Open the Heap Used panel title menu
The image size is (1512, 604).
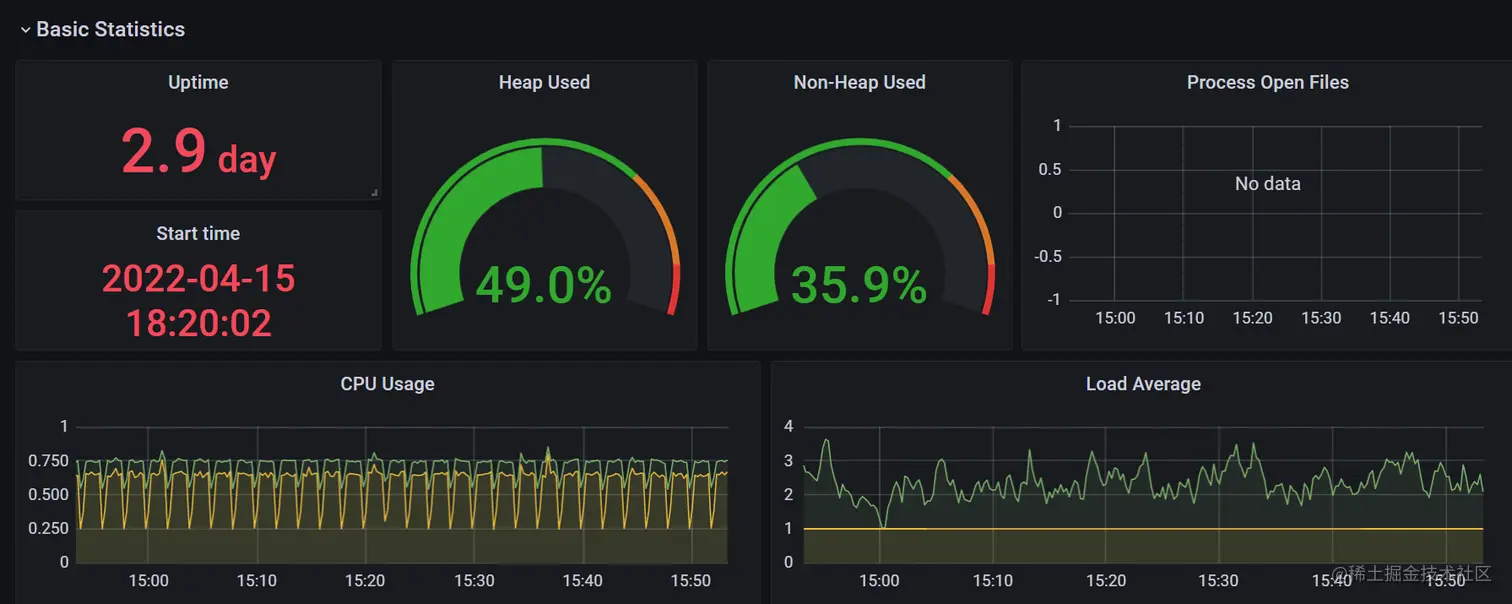[x=544, y=82]
